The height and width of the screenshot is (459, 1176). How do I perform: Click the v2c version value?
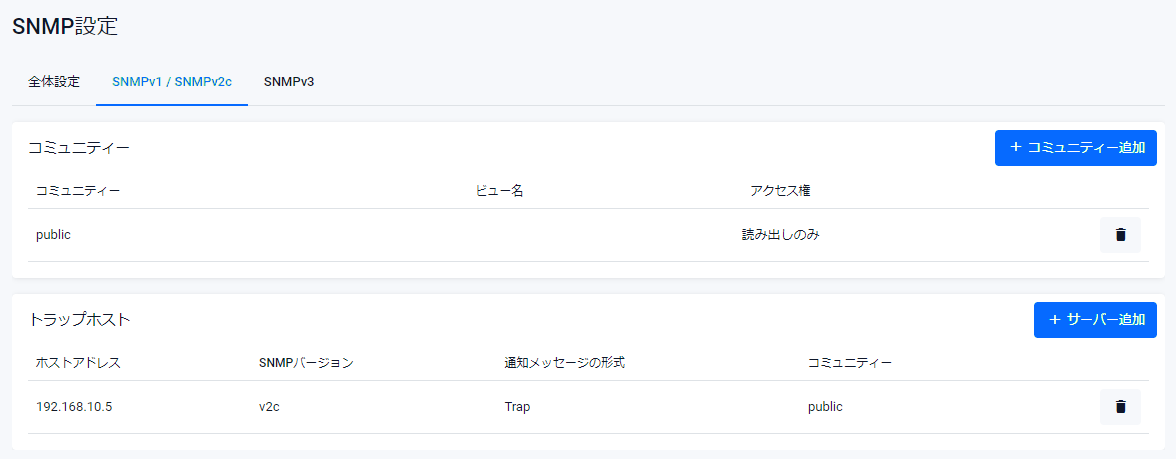(269, 407)
